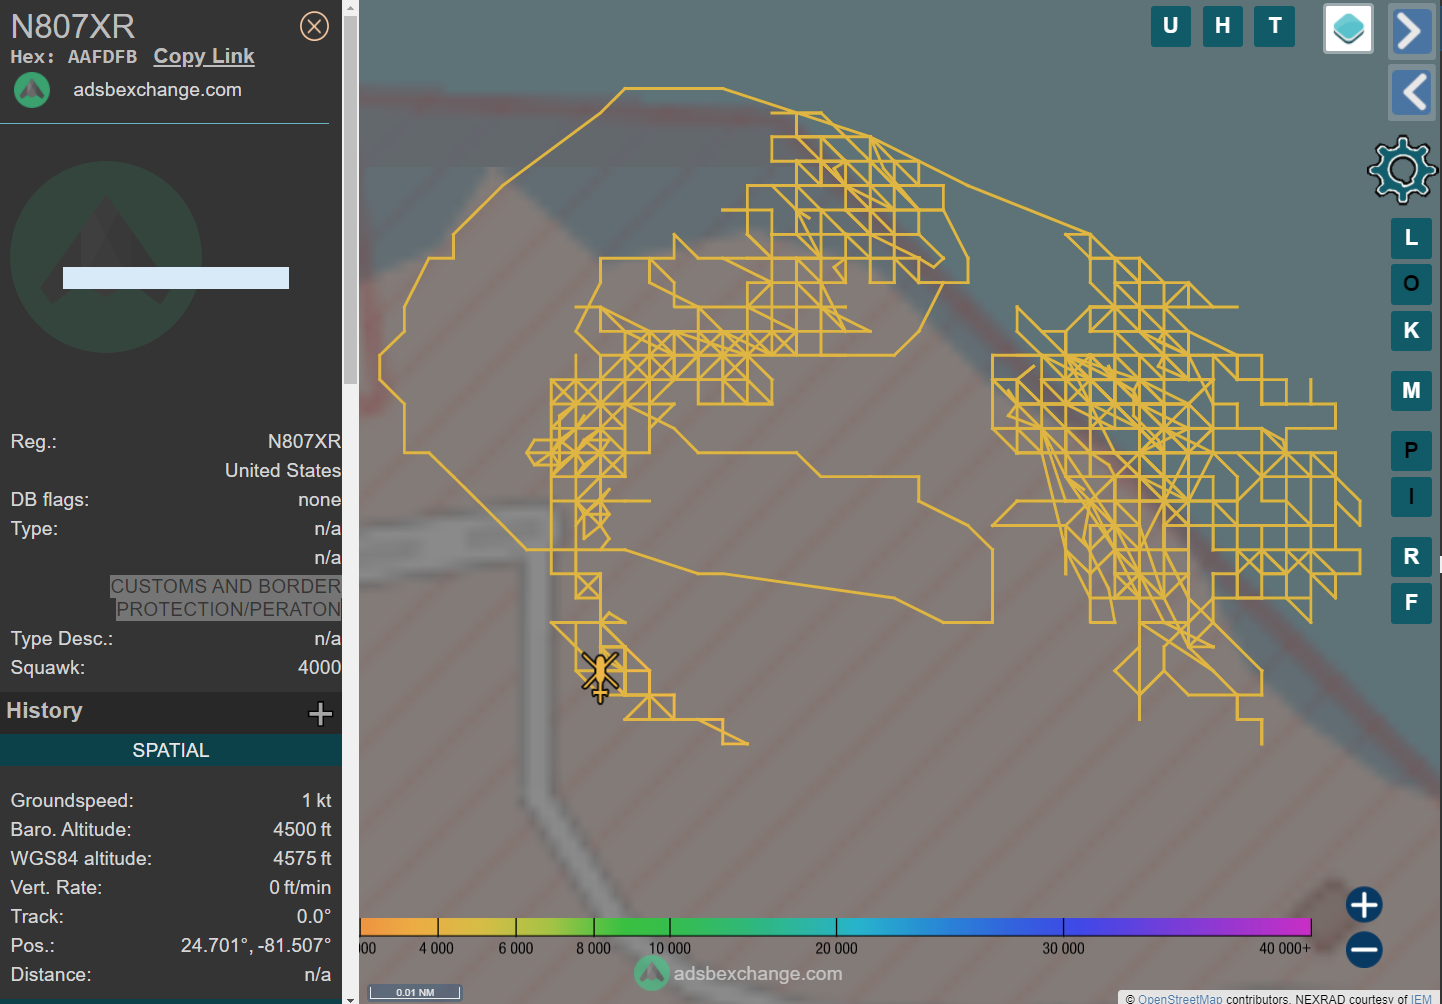Click the F button on map

click(1411, 603)
